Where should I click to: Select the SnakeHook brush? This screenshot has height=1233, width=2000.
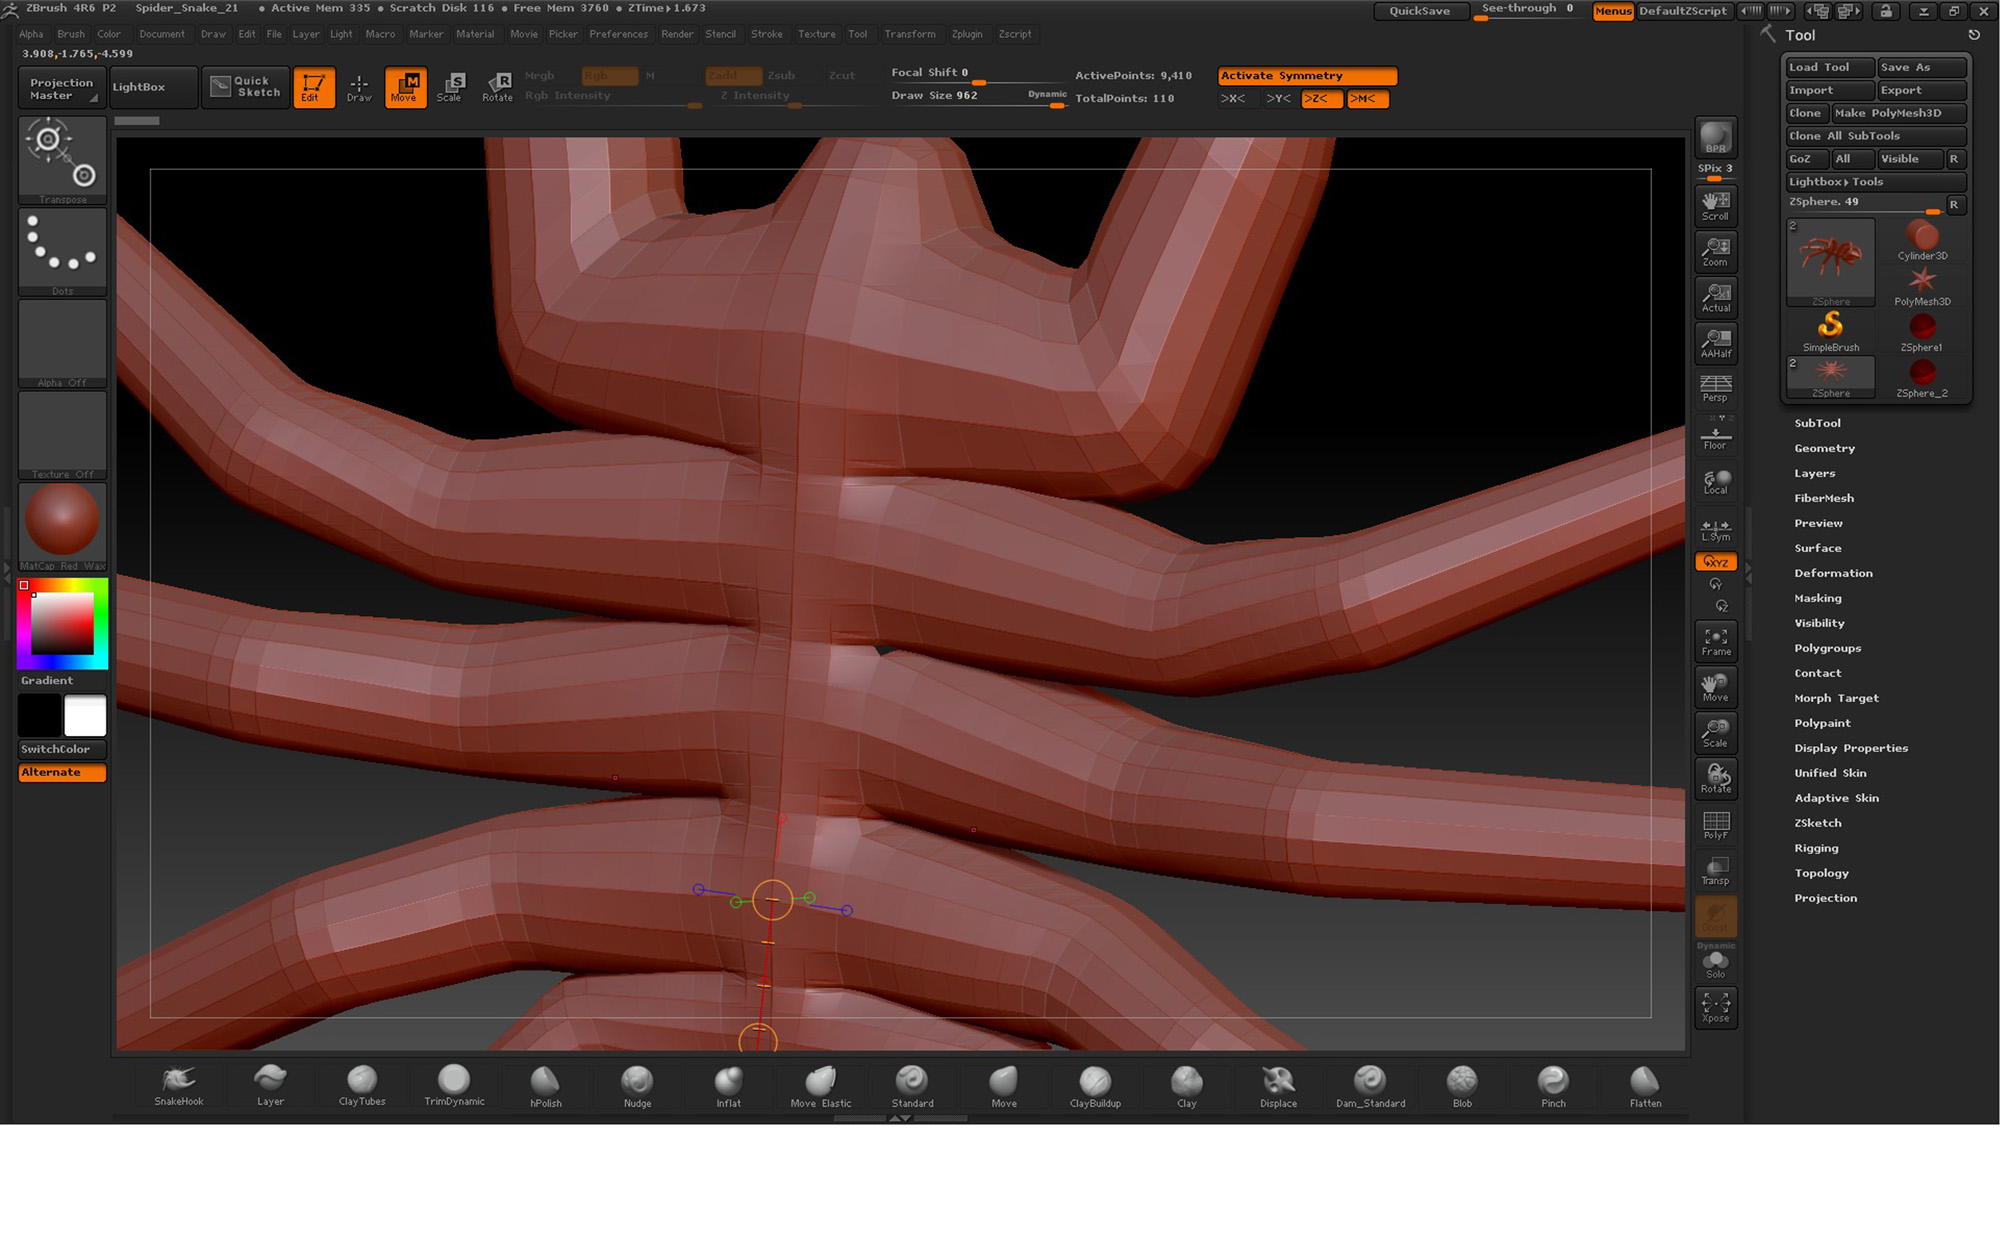click(x=178, y=1085)
